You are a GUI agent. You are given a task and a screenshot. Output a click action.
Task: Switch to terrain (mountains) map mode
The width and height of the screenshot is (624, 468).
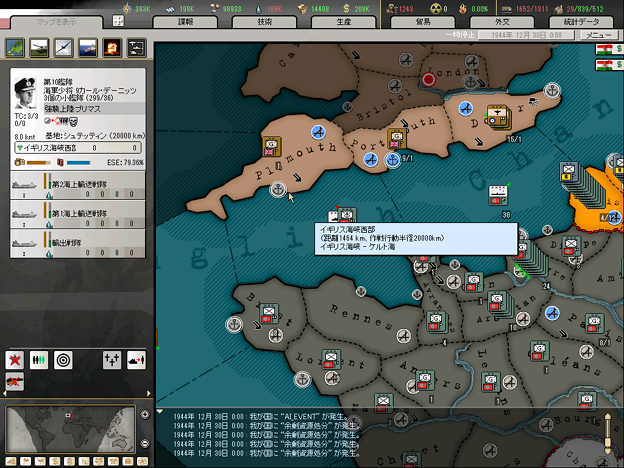tap(11, 462)
